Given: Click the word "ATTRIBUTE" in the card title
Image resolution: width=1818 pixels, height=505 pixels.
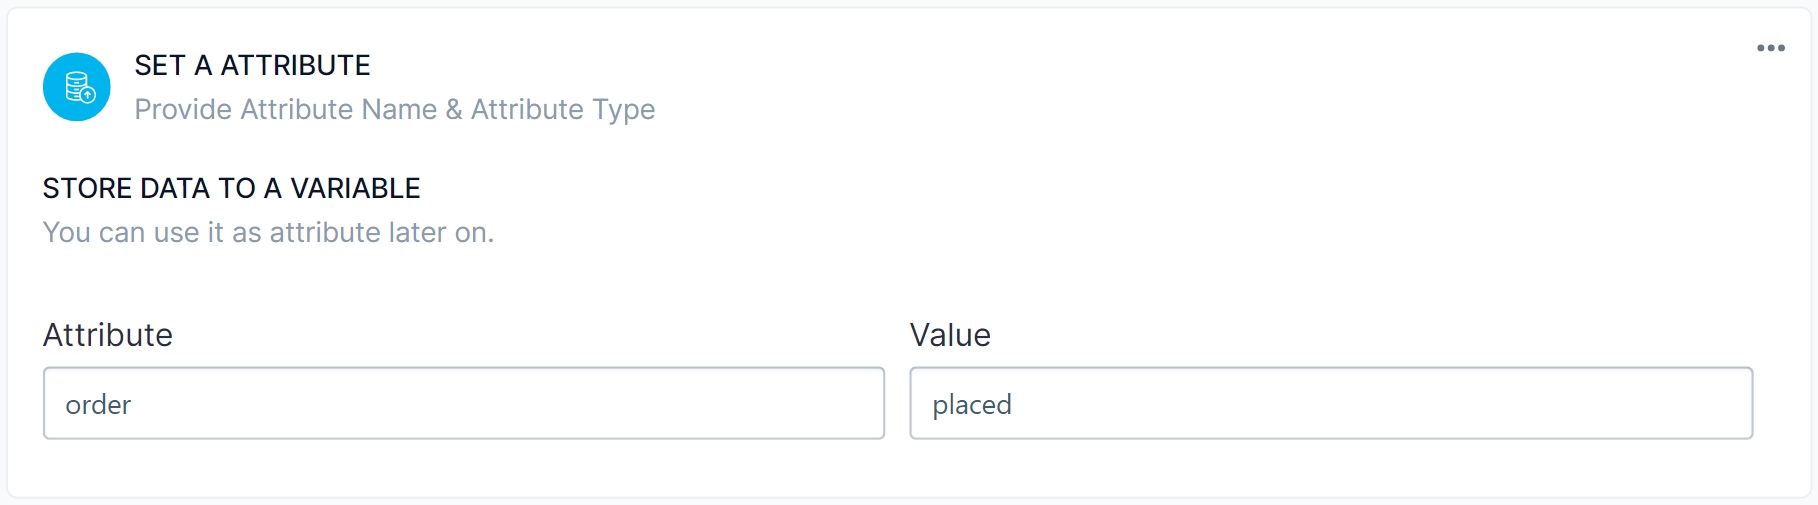Looking at the screenshot, I should [295, 66].
